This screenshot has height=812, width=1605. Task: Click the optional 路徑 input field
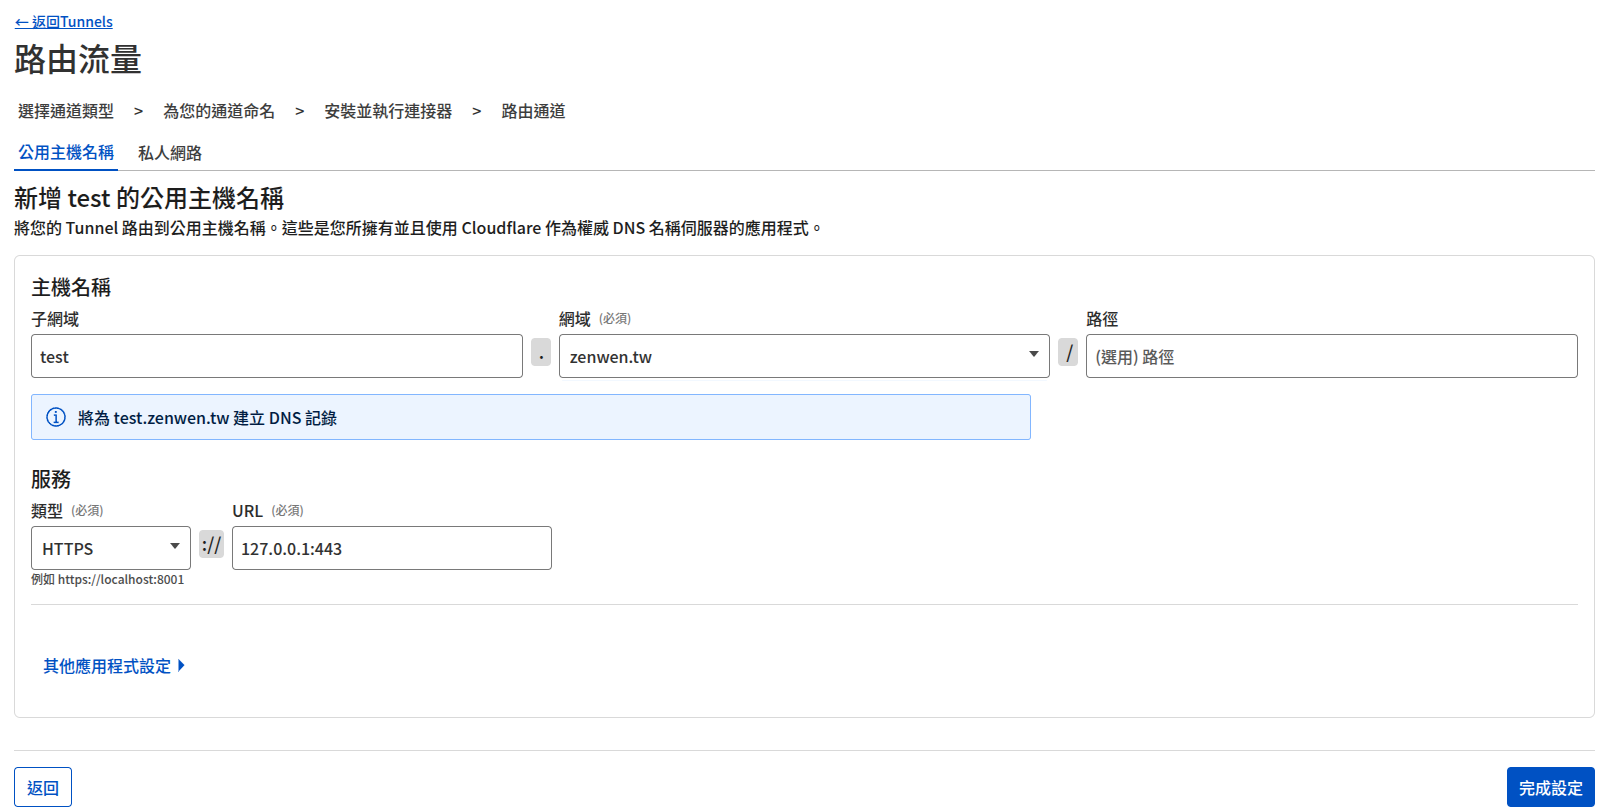click(x=1330, y=356)
